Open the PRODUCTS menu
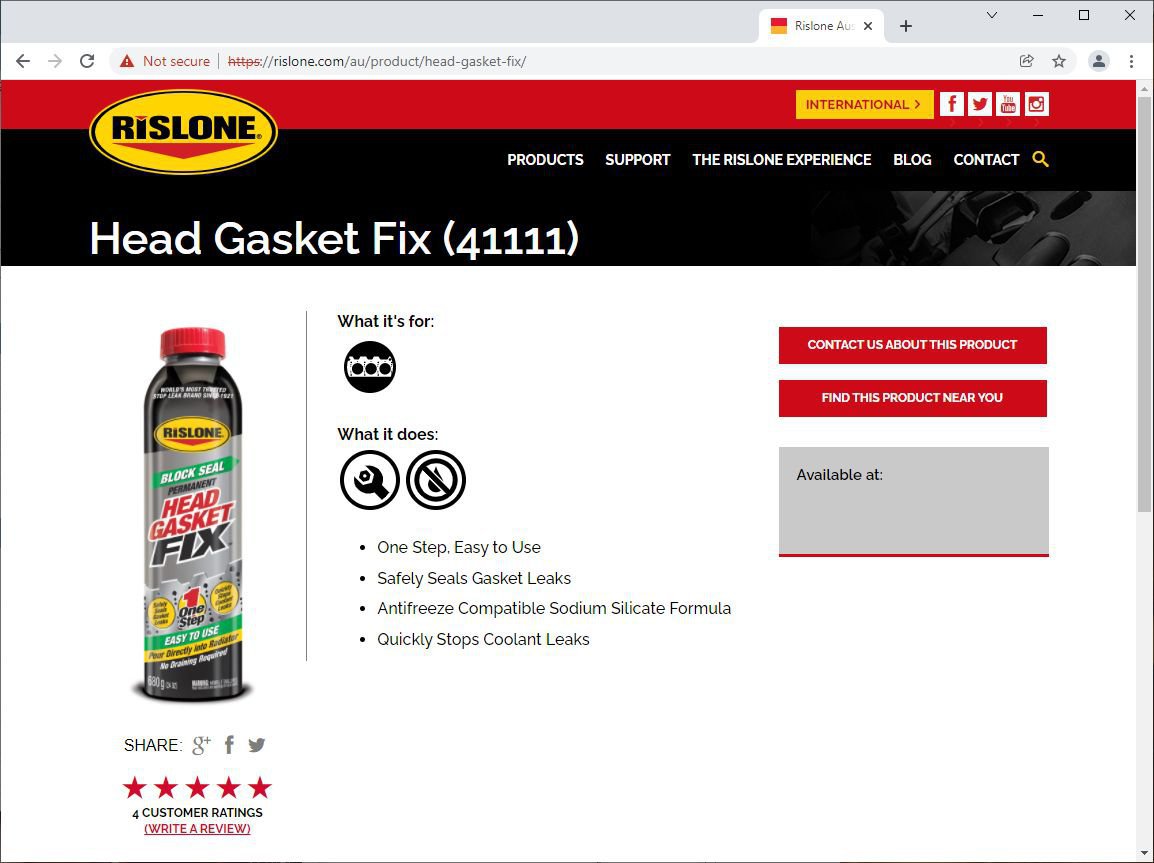1154x863 pixels. 545,160
